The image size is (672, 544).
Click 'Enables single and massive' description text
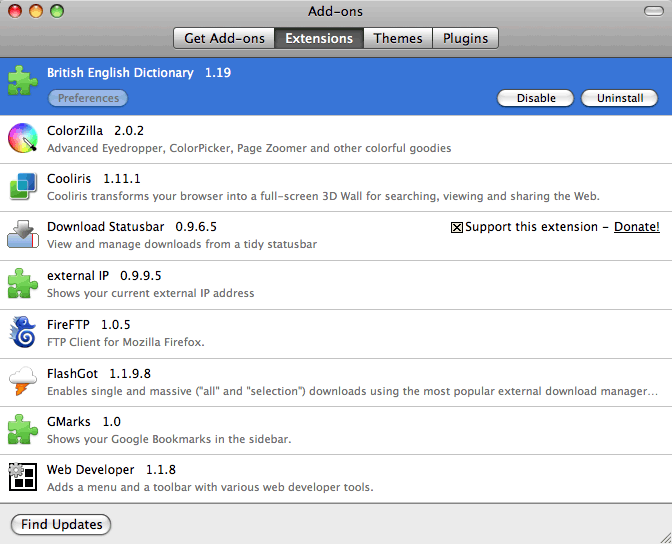click(352, 391)
